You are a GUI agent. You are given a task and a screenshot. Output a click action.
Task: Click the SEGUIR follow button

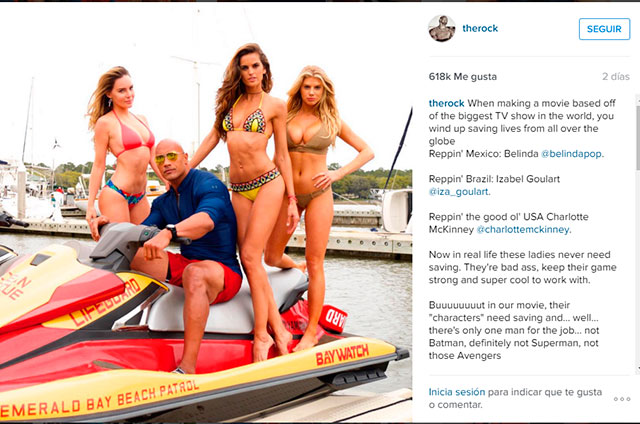tap(604, 29)
